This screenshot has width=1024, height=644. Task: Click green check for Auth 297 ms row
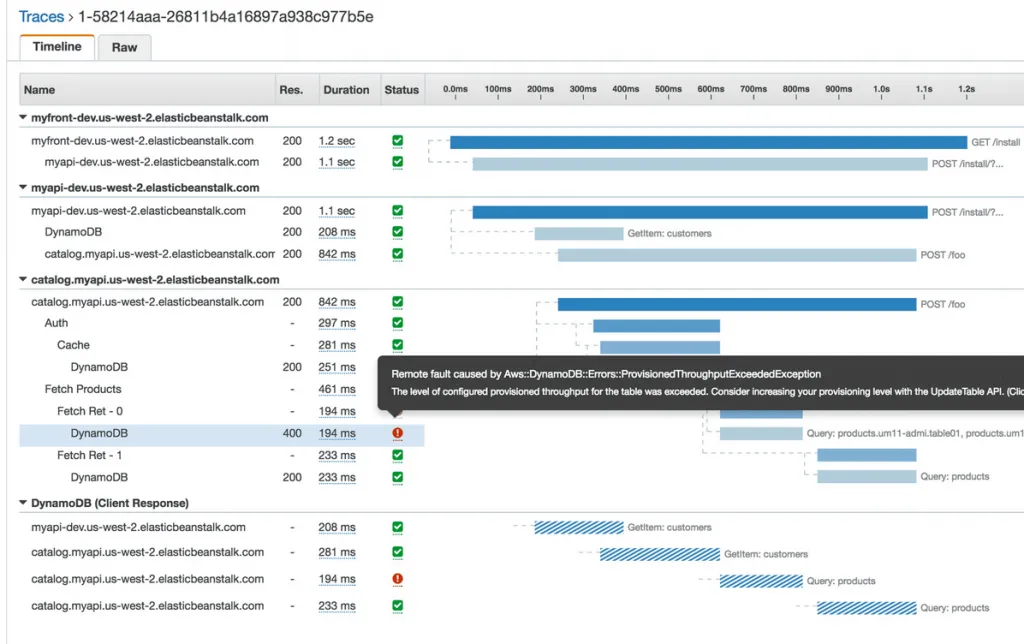coord(397,323)
